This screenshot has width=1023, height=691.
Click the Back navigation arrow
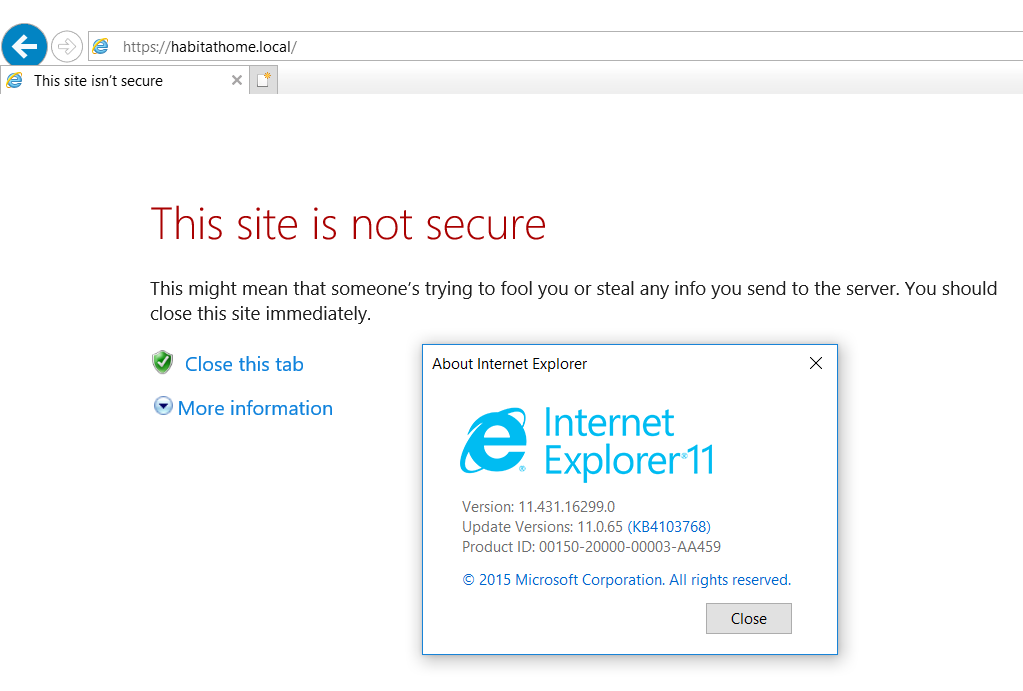click(x=23, y=45)
